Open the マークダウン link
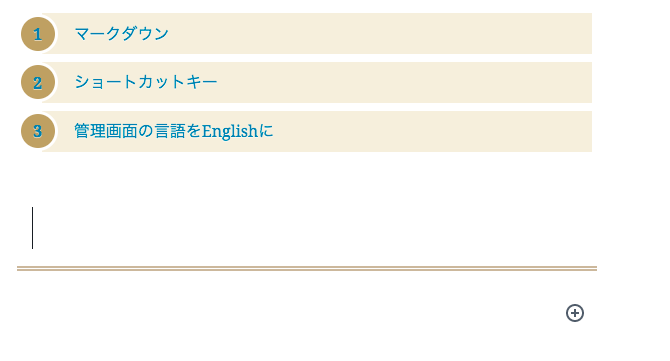 click(122, 34)
